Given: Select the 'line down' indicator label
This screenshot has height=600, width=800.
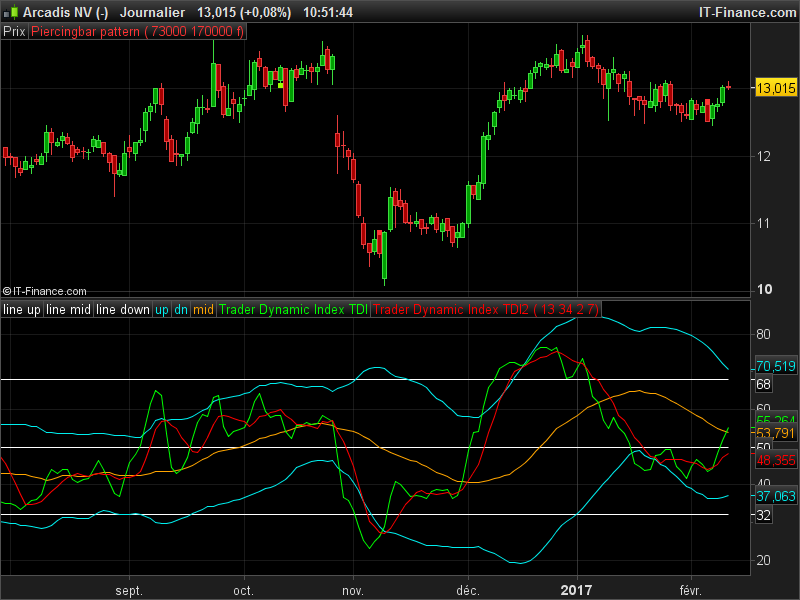Looking at the screenshot, I should coord(122,310).
